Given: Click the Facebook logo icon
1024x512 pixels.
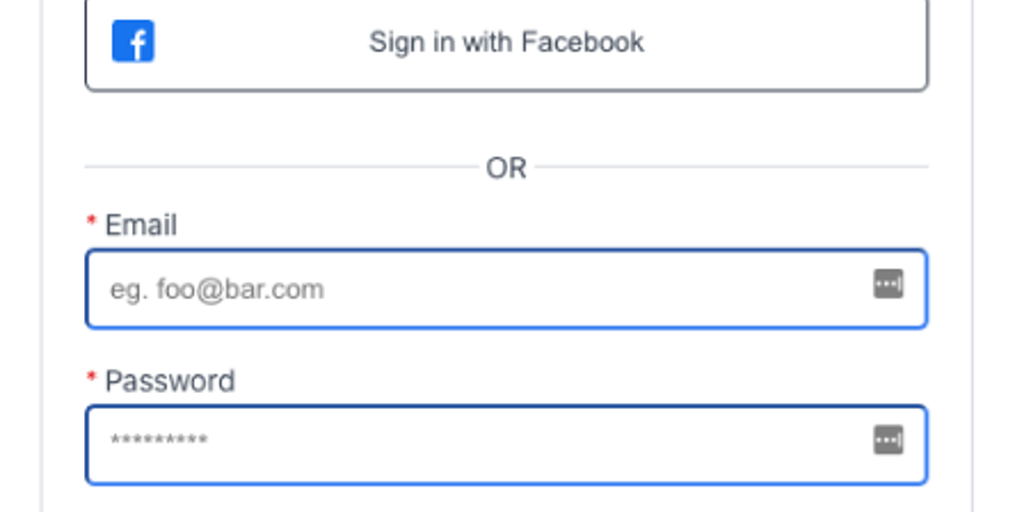Looking at the screenshot, I should click(x=132, y=42).
